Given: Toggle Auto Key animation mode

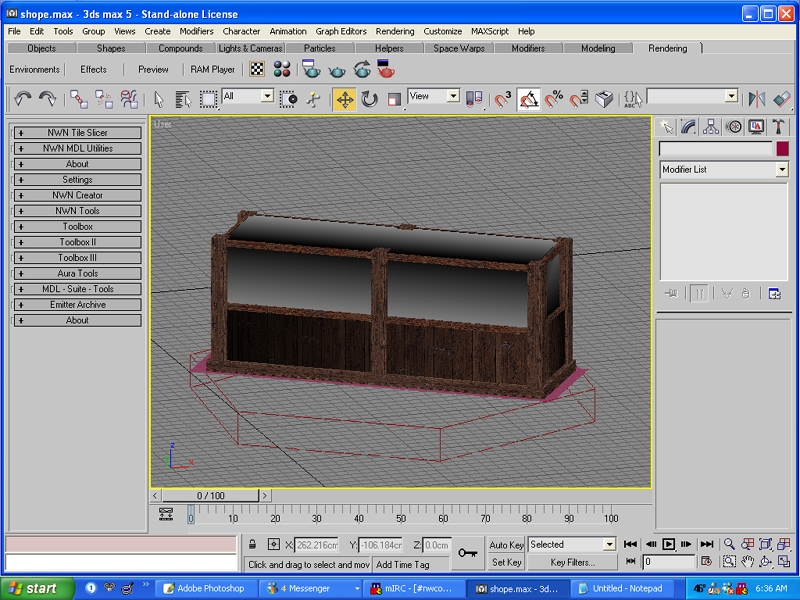Looking at the screenshot, I should (x=506, y=545).
